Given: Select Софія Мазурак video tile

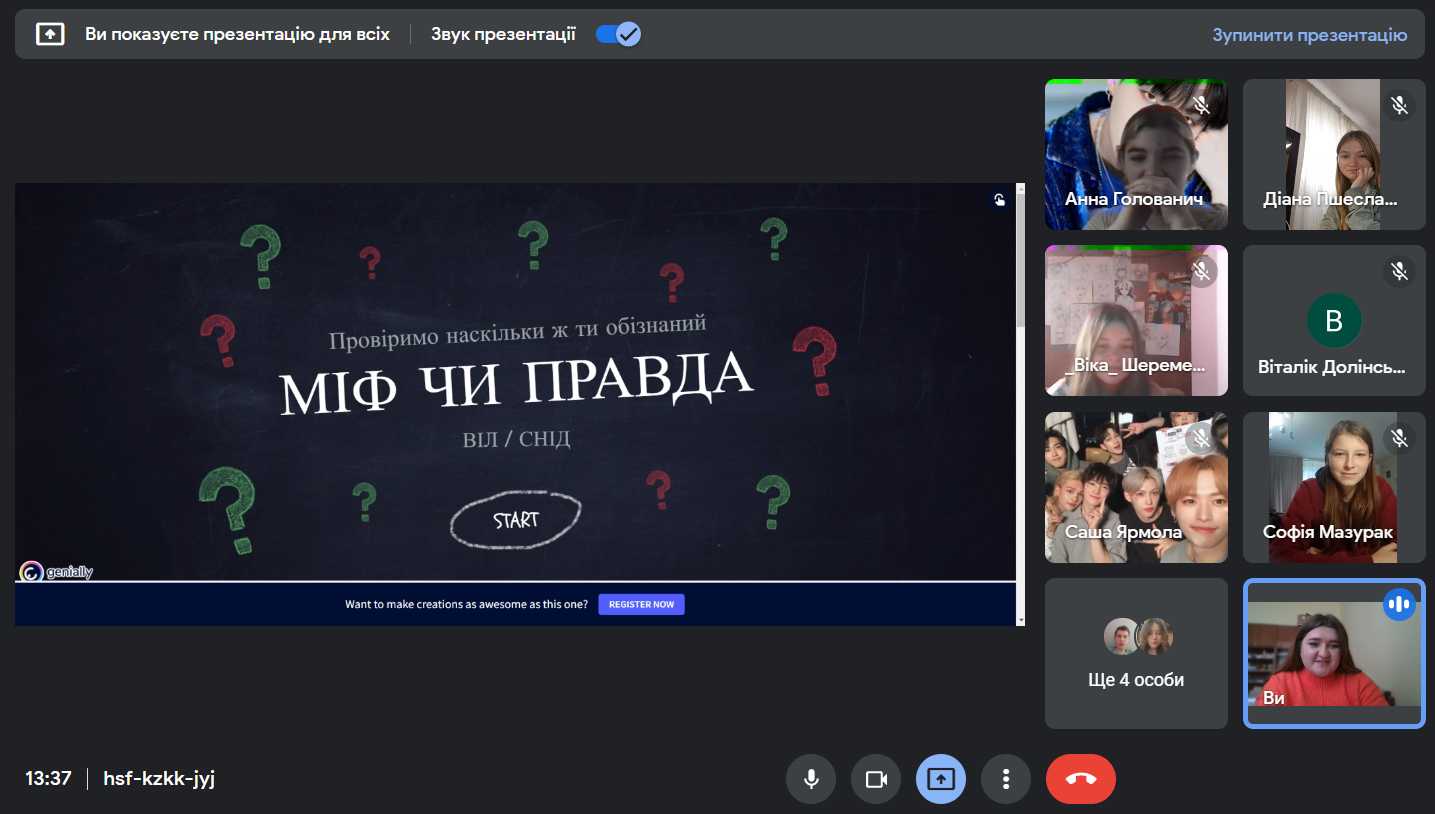Looking at the screenshot, I should (x=1334, y=487).
